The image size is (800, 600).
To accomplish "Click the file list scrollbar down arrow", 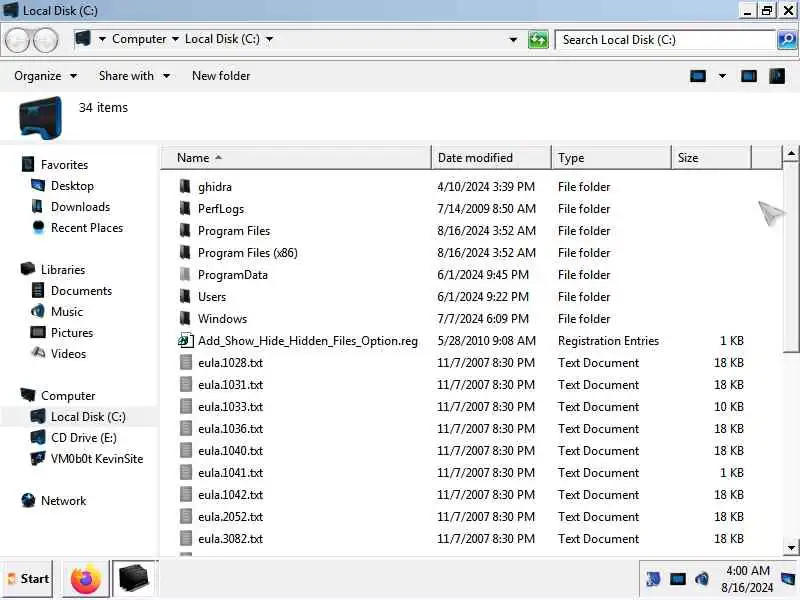I will [791, 547].
